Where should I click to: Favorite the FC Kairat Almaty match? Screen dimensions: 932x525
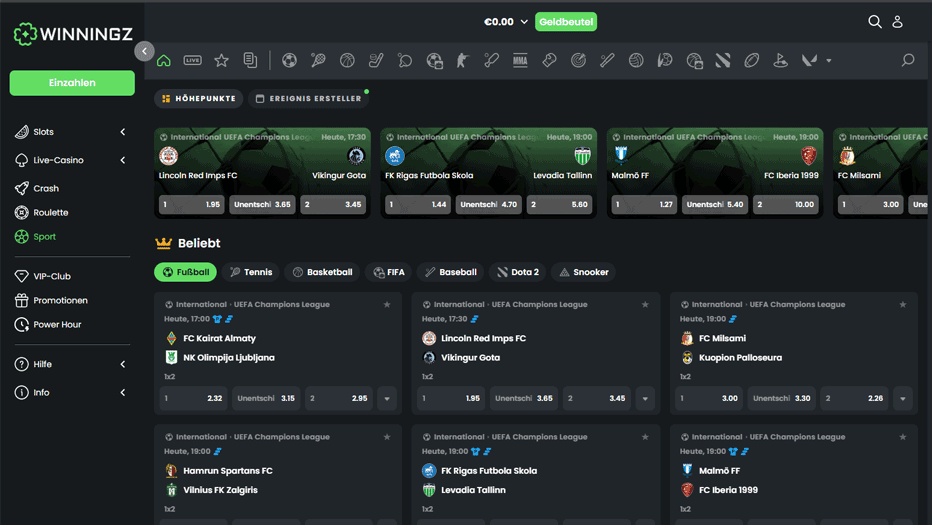coord(387,304)
